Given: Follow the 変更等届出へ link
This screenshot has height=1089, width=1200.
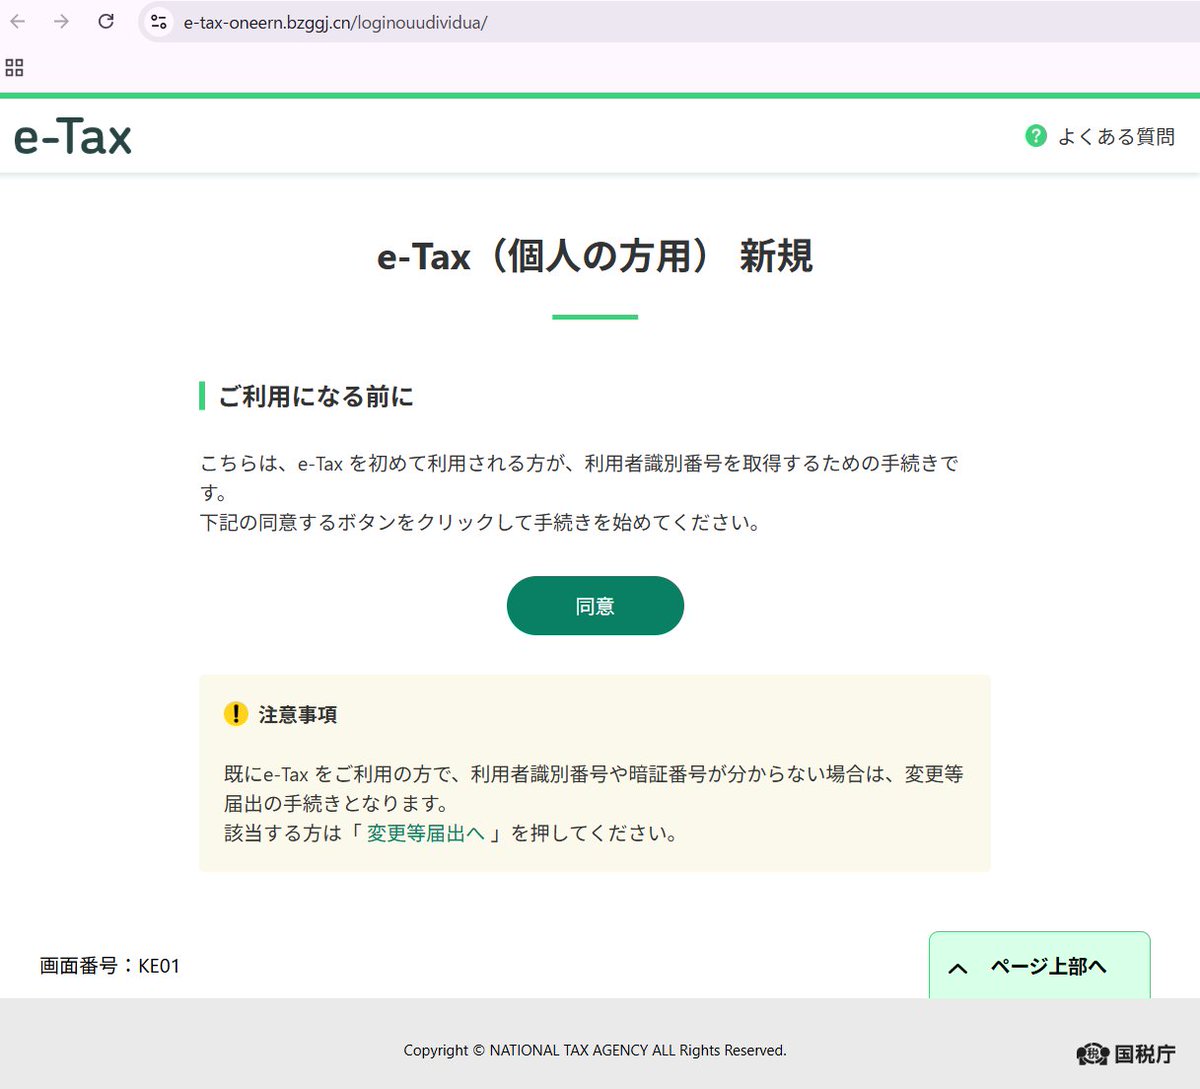Looking at the screenshot, I should coord(426,833).
